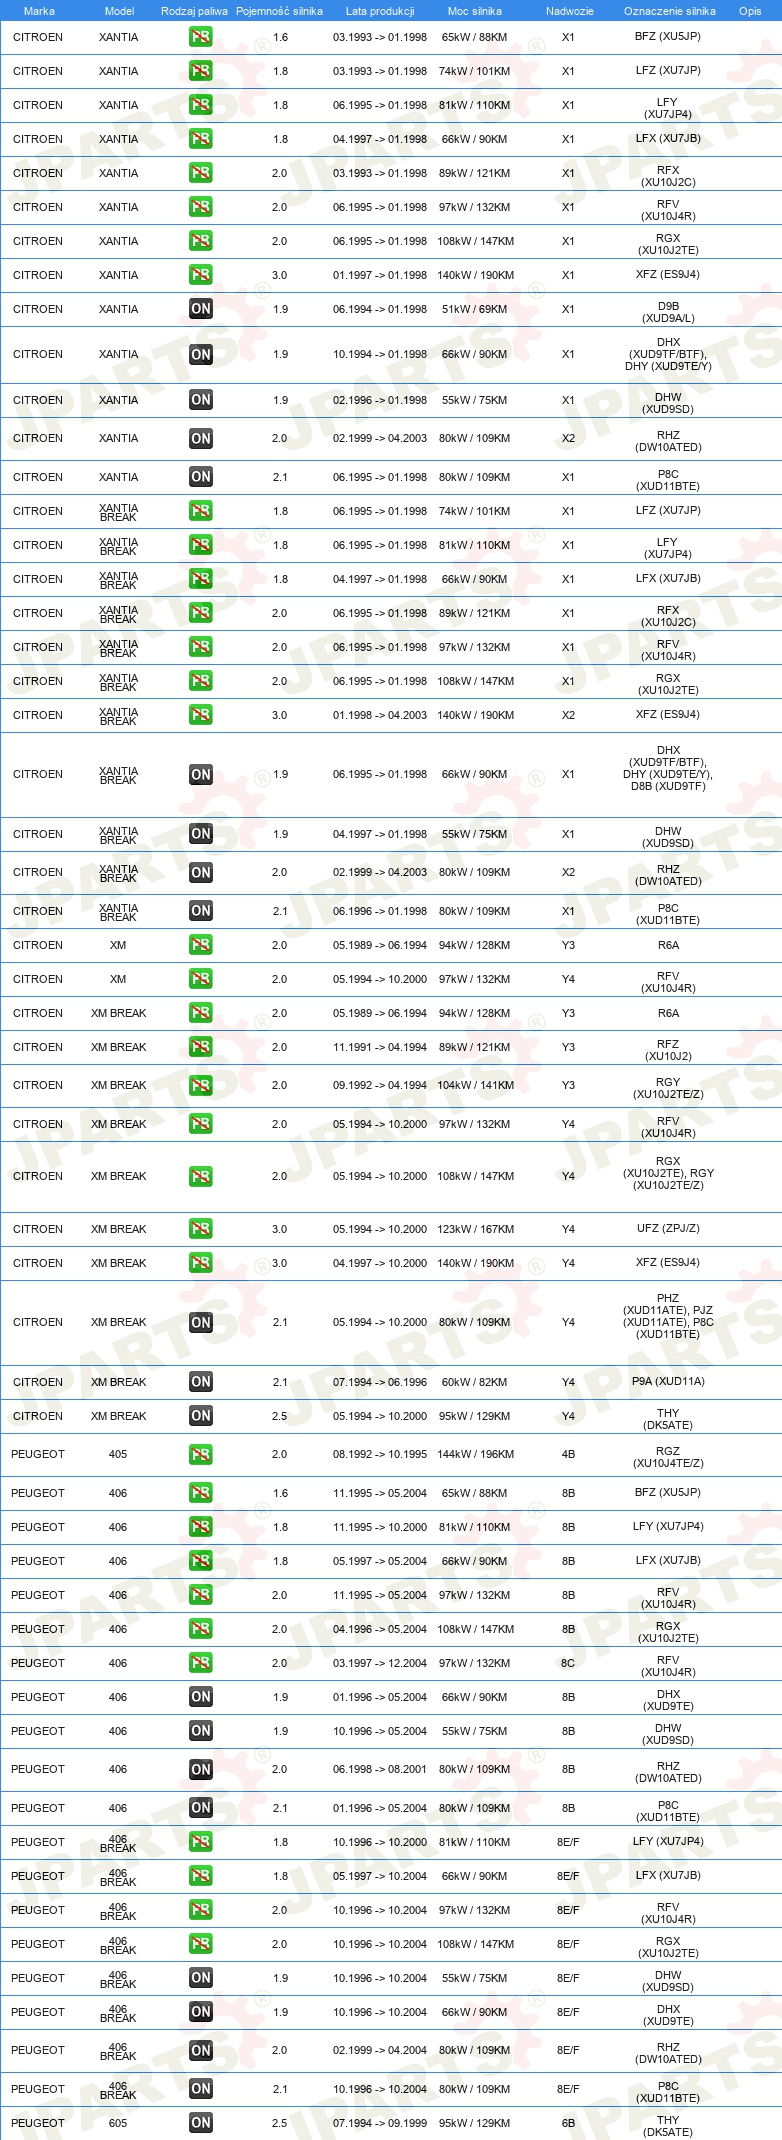Screen dimensions: 782x2140
Task: Click petrol icon in Xantia 3.0 140kW X1 row
Action: [x=201, y=275]
